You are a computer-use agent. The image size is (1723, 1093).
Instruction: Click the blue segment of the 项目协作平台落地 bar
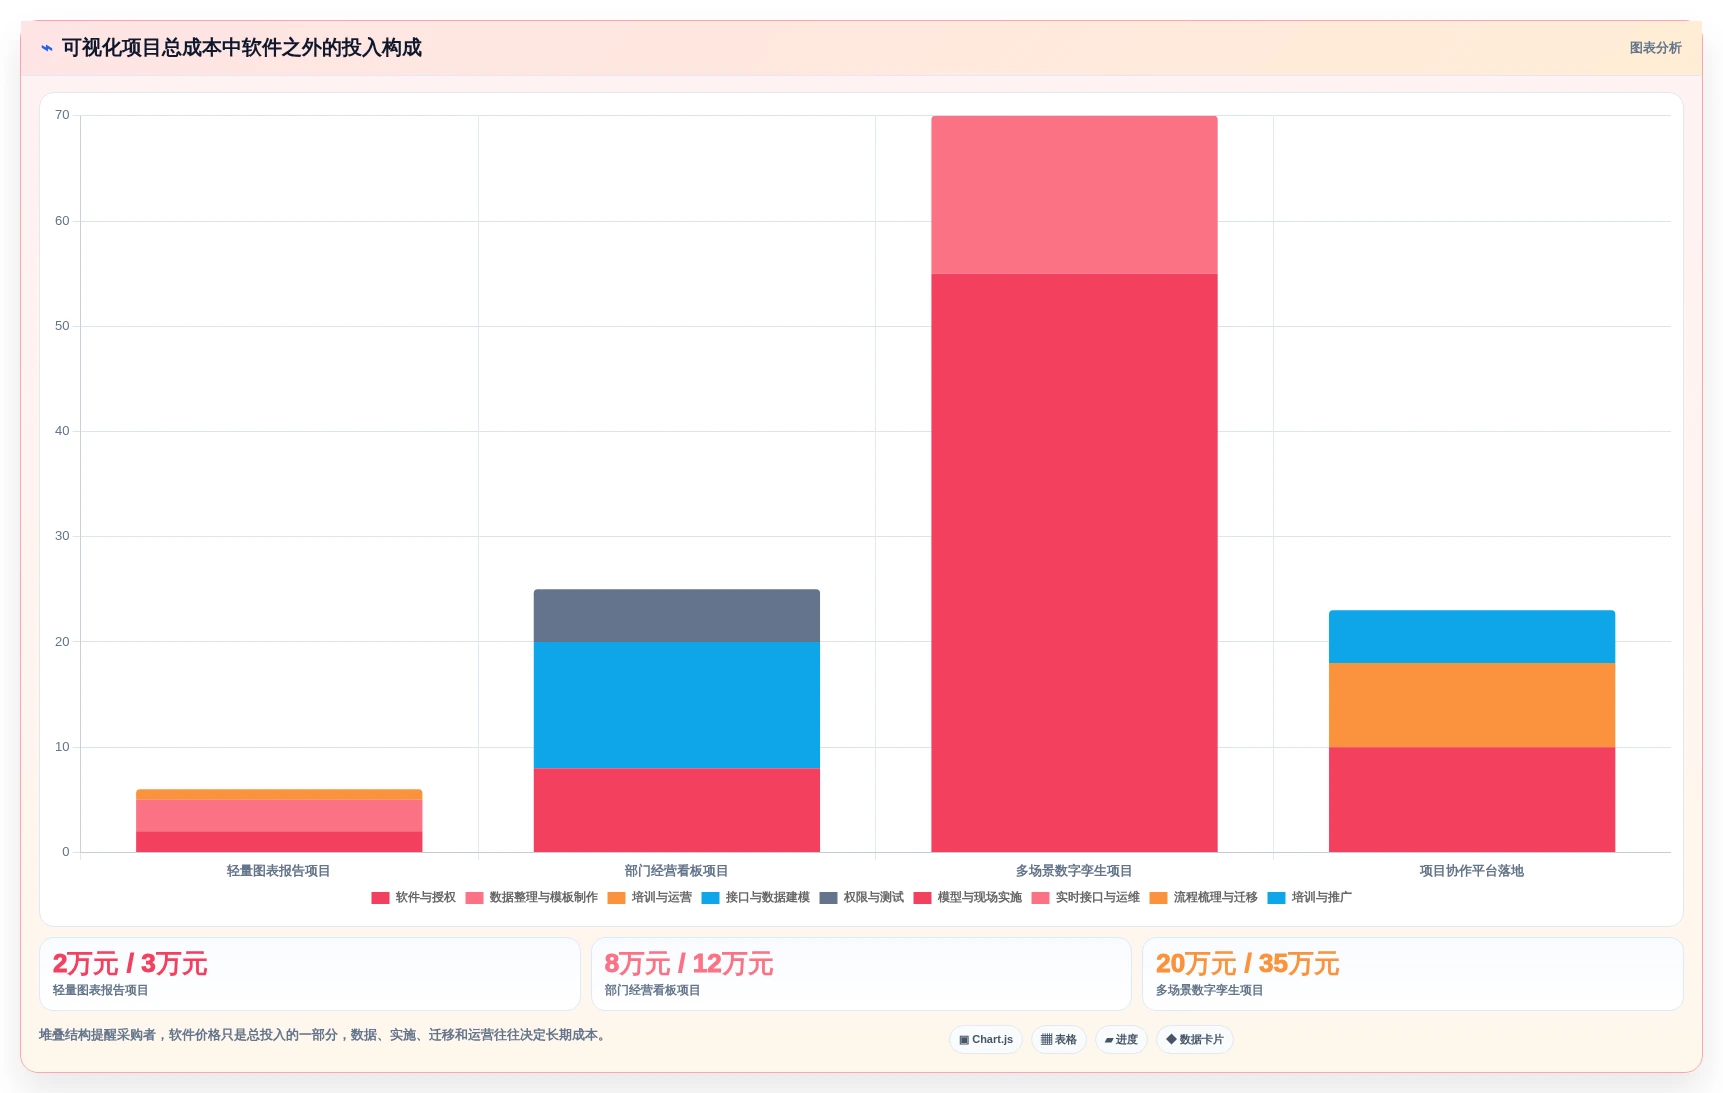[x=1471, y=637]
